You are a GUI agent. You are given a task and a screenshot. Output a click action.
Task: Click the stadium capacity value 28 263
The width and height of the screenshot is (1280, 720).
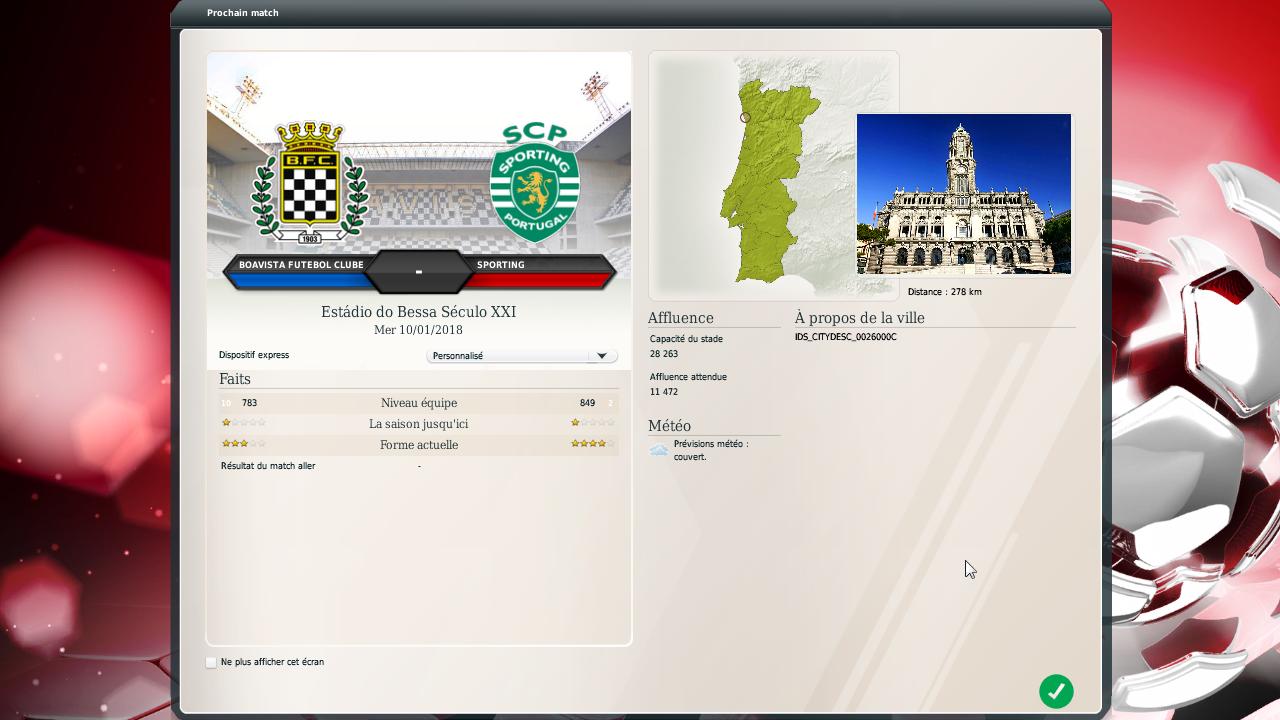pos(664,354)
